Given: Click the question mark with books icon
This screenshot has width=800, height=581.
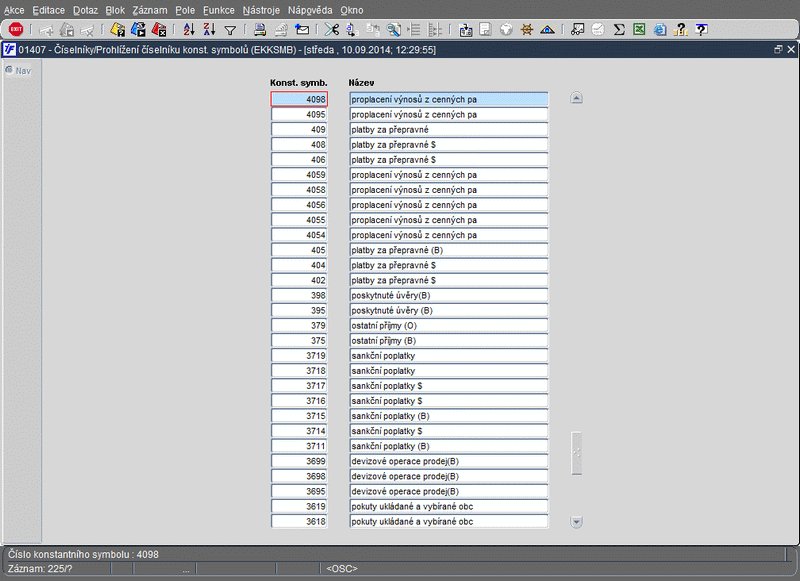Looking at the screenshot, I should 680,30.
